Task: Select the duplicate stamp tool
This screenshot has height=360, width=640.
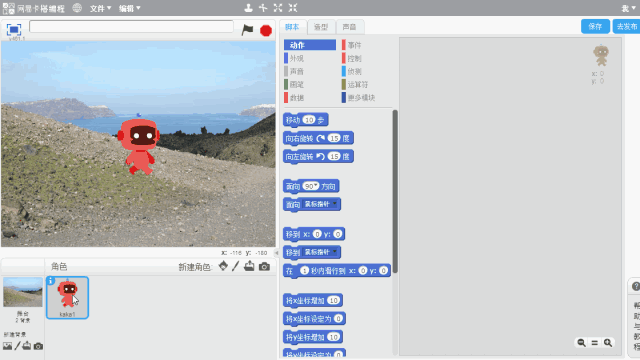Action: pos(248,8)
